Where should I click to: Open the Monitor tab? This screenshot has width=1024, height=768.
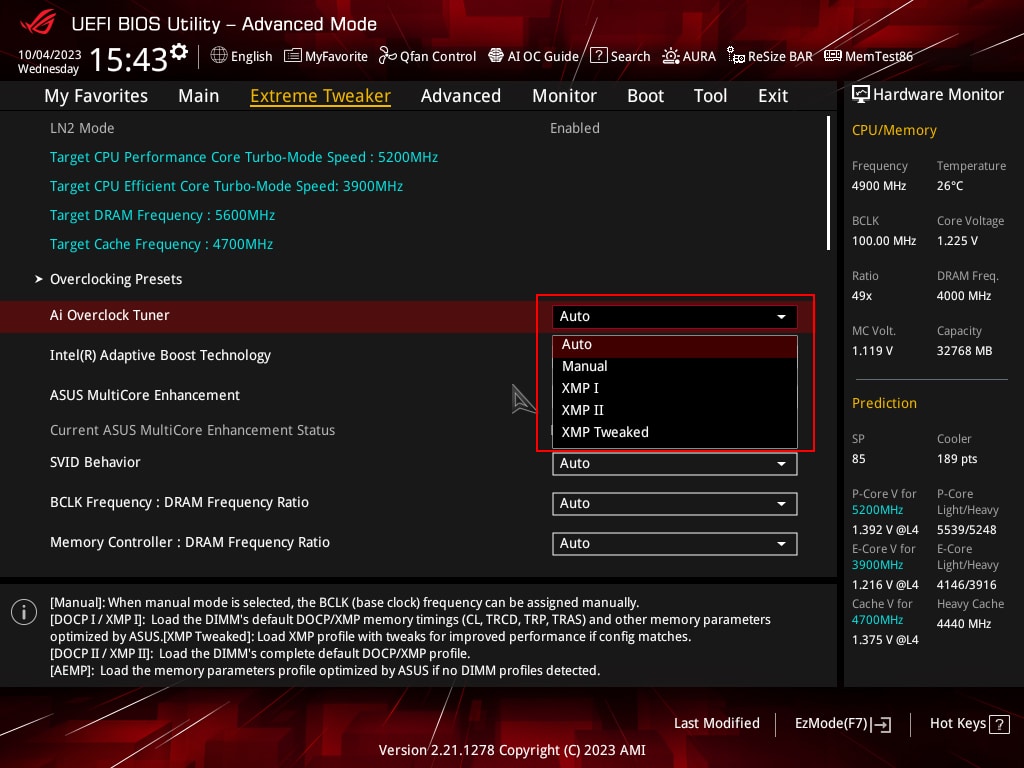[564, 96]
